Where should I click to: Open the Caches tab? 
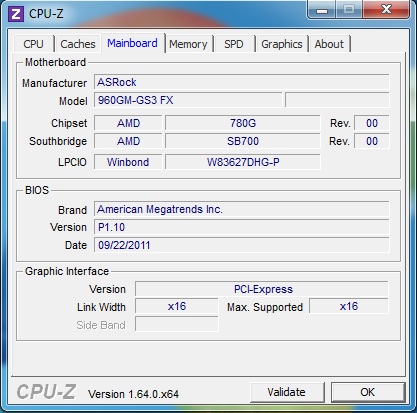pos(78,44)
